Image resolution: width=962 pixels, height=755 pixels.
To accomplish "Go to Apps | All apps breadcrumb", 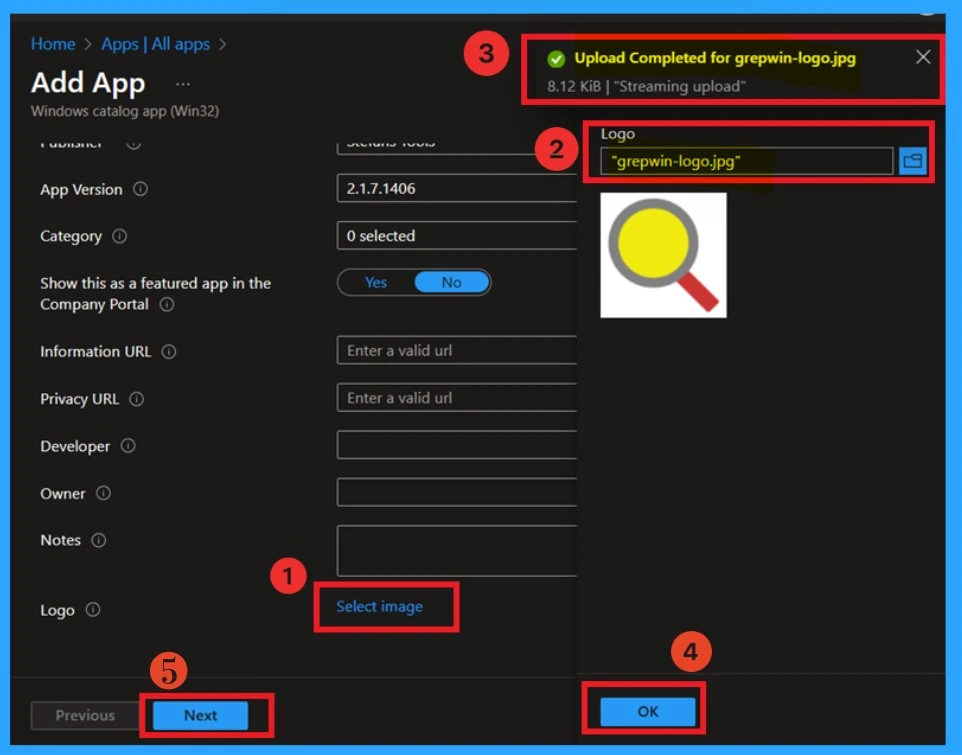I will click(155, 44).
